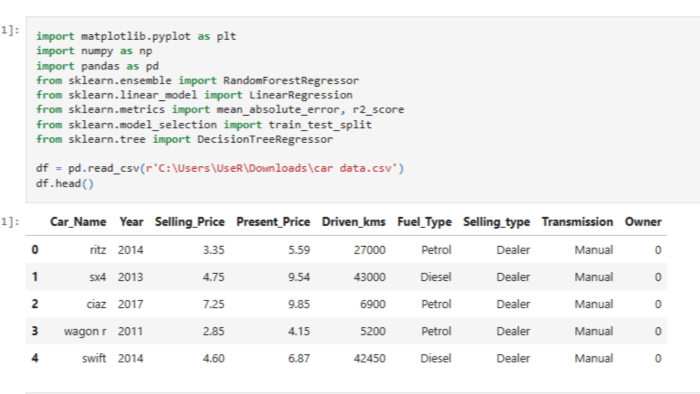Click the Fuel_Type column header
This screenshot has height=394, width=700.
coord(424,222)
